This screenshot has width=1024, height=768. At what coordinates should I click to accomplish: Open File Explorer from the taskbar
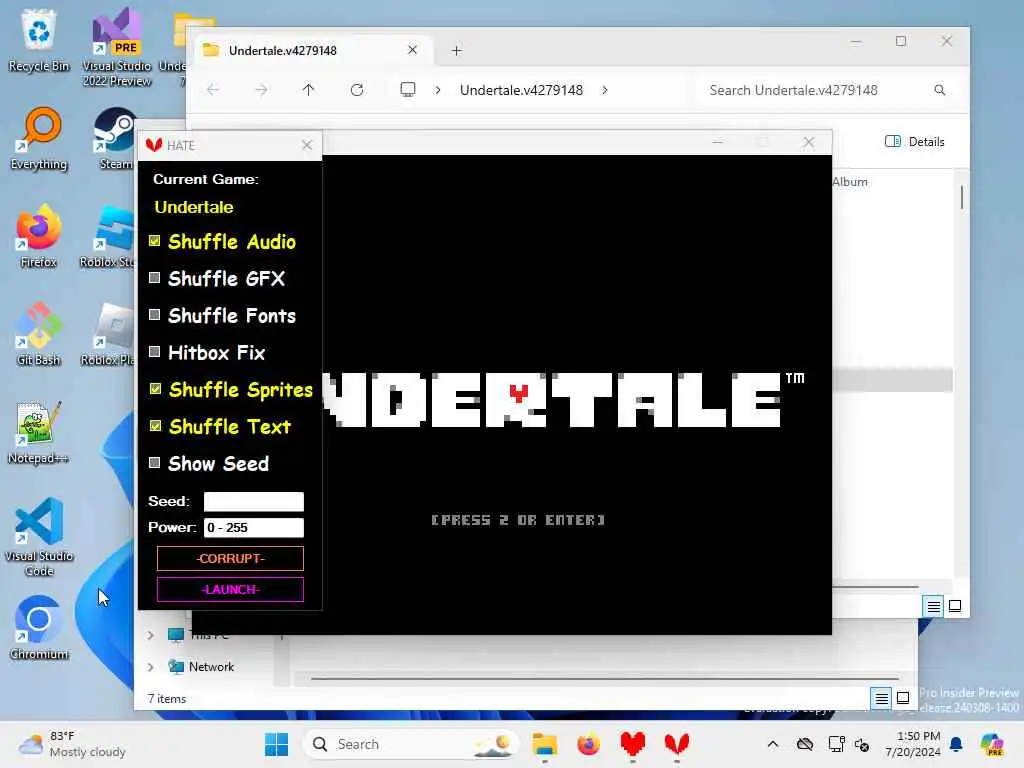(x=544, y=744)
